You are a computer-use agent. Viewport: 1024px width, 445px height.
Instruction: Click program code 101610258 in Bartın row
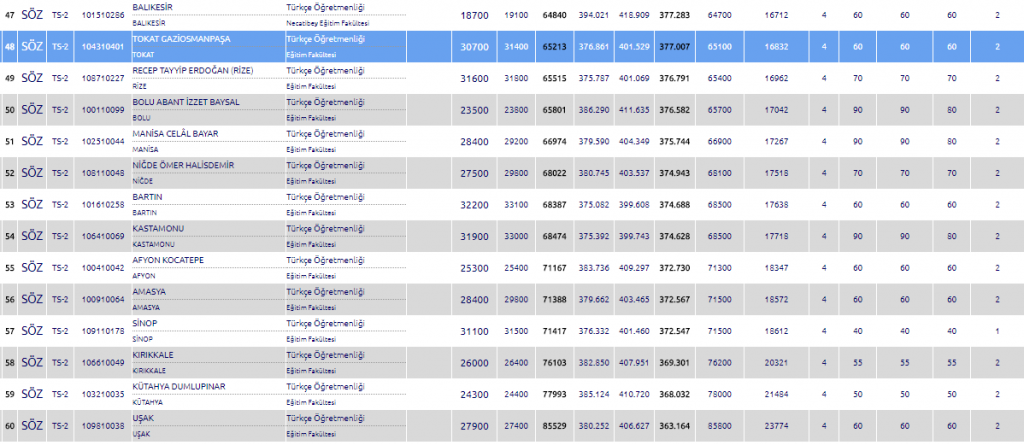pos(103,204)
